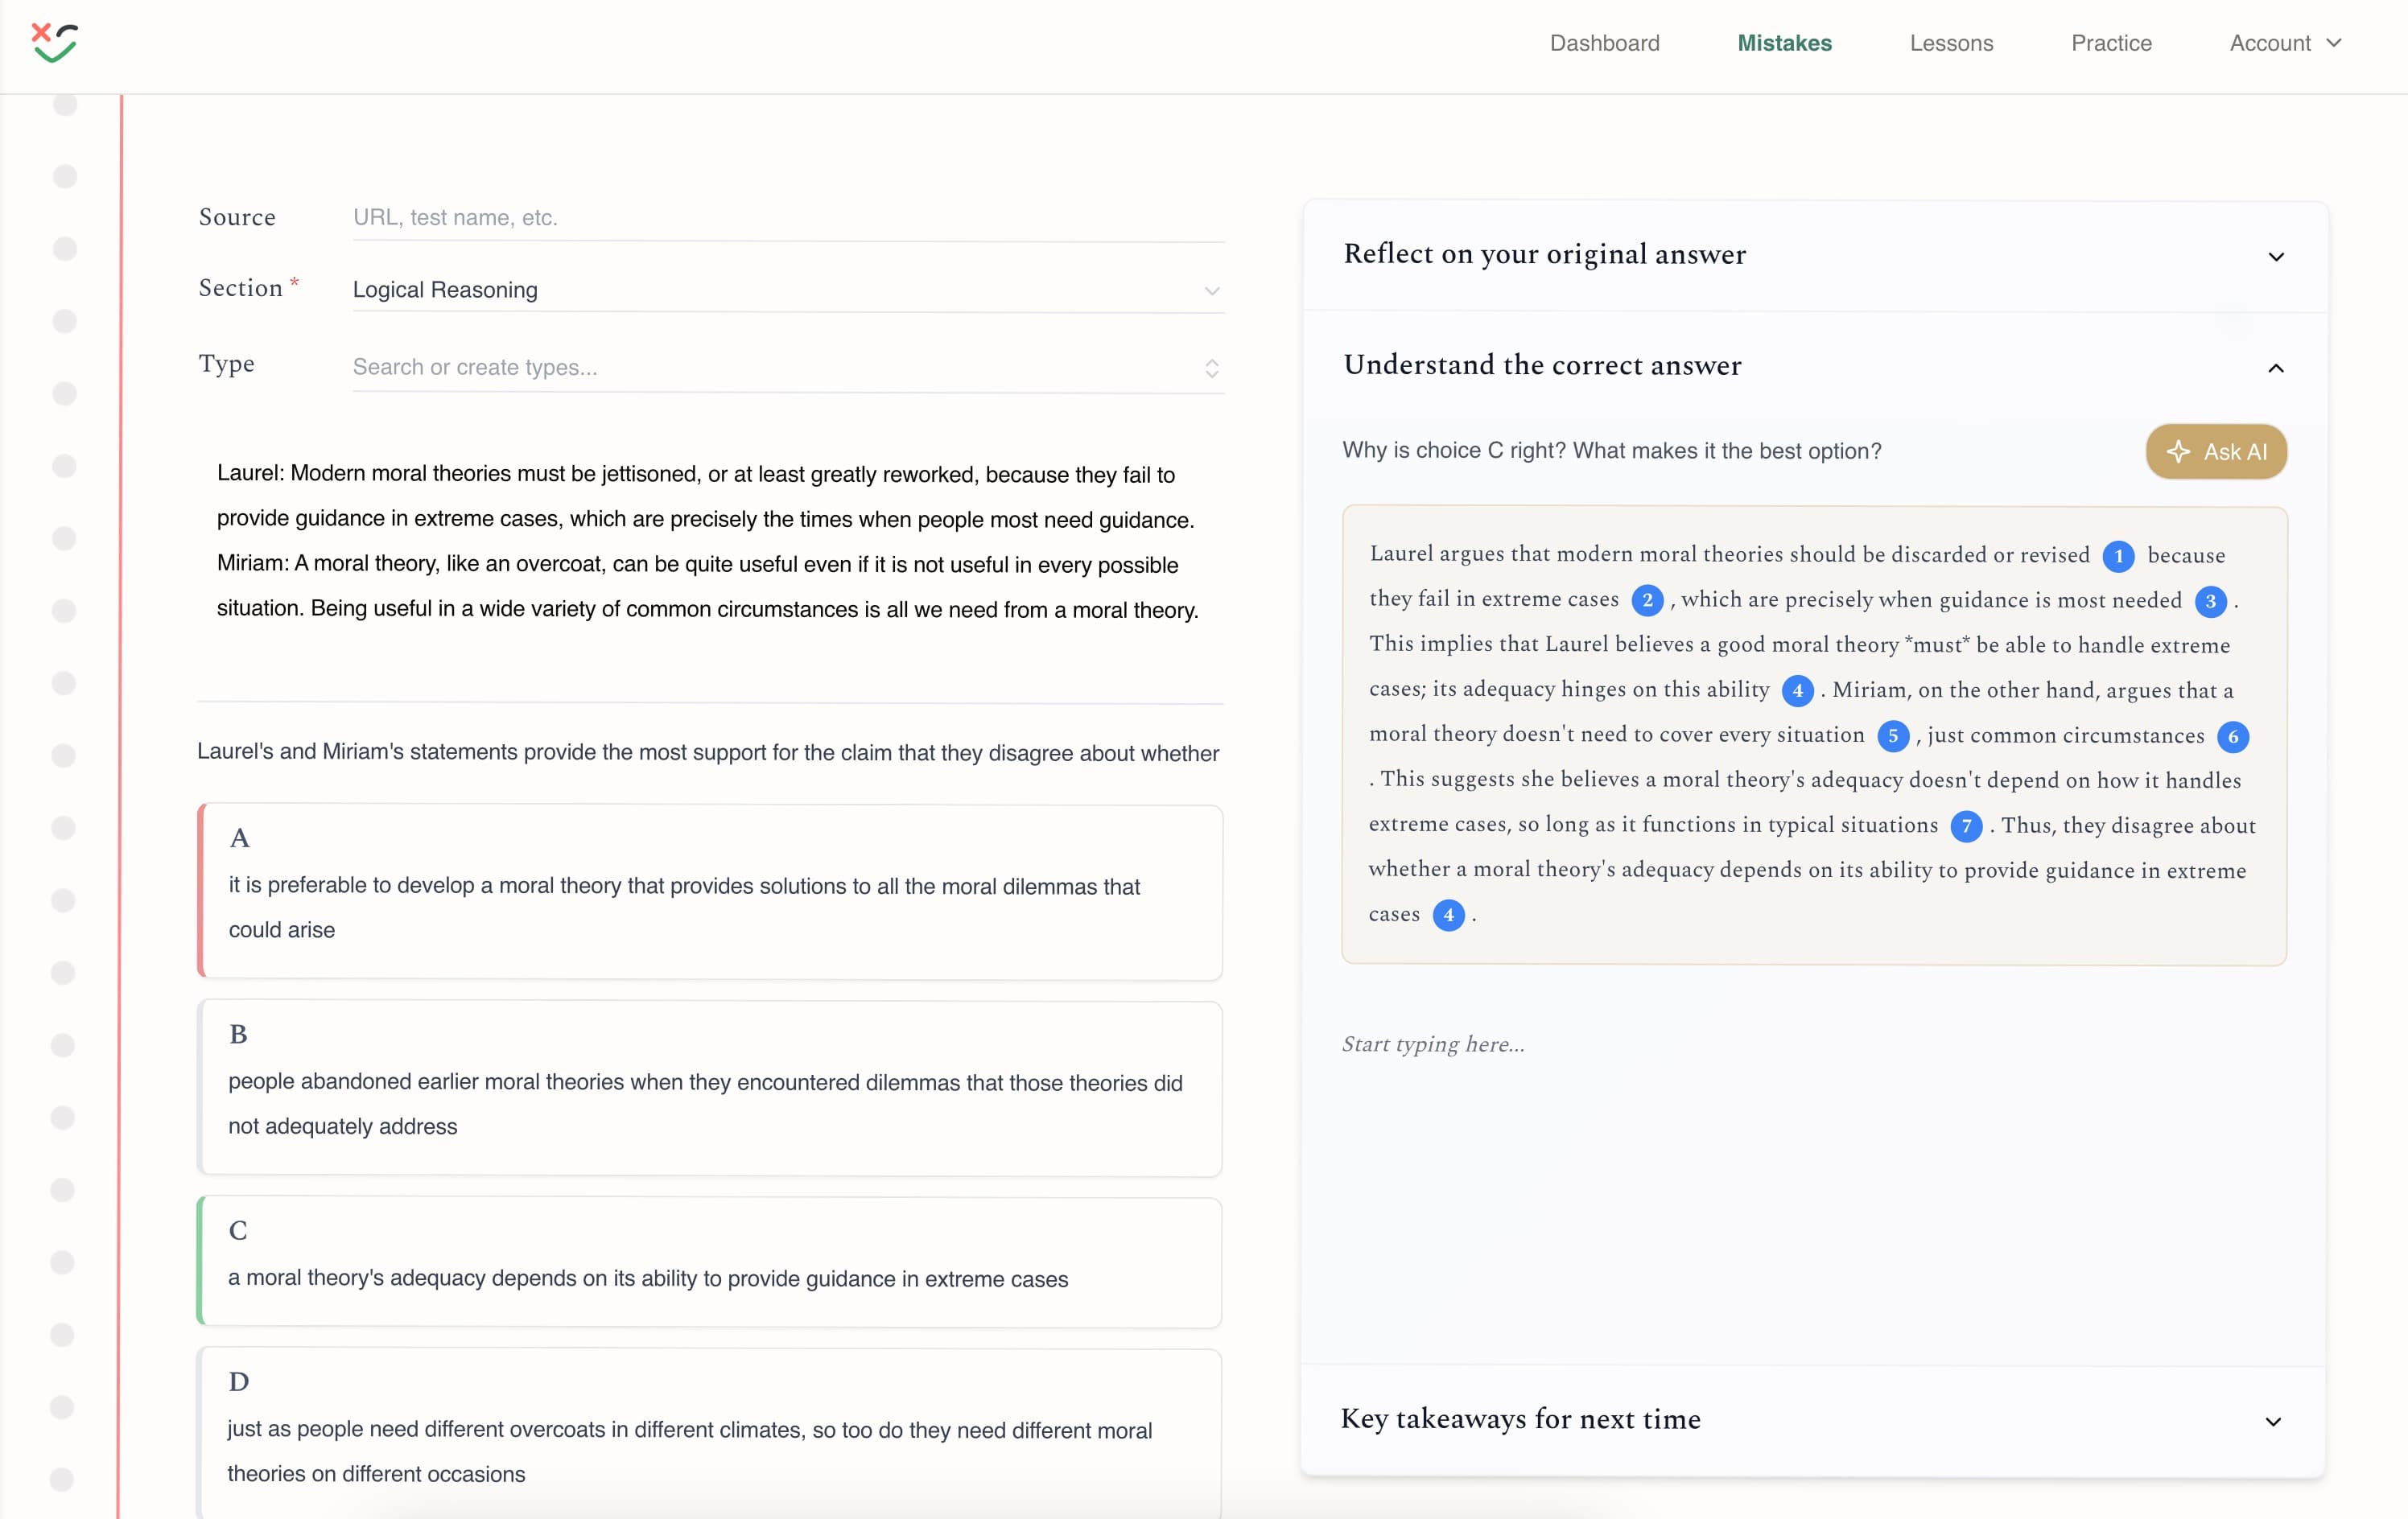Click annotation badge 5 after 'every situation'
Viewport: 2408px width, 1519px height.
(x=1895, y=736)
